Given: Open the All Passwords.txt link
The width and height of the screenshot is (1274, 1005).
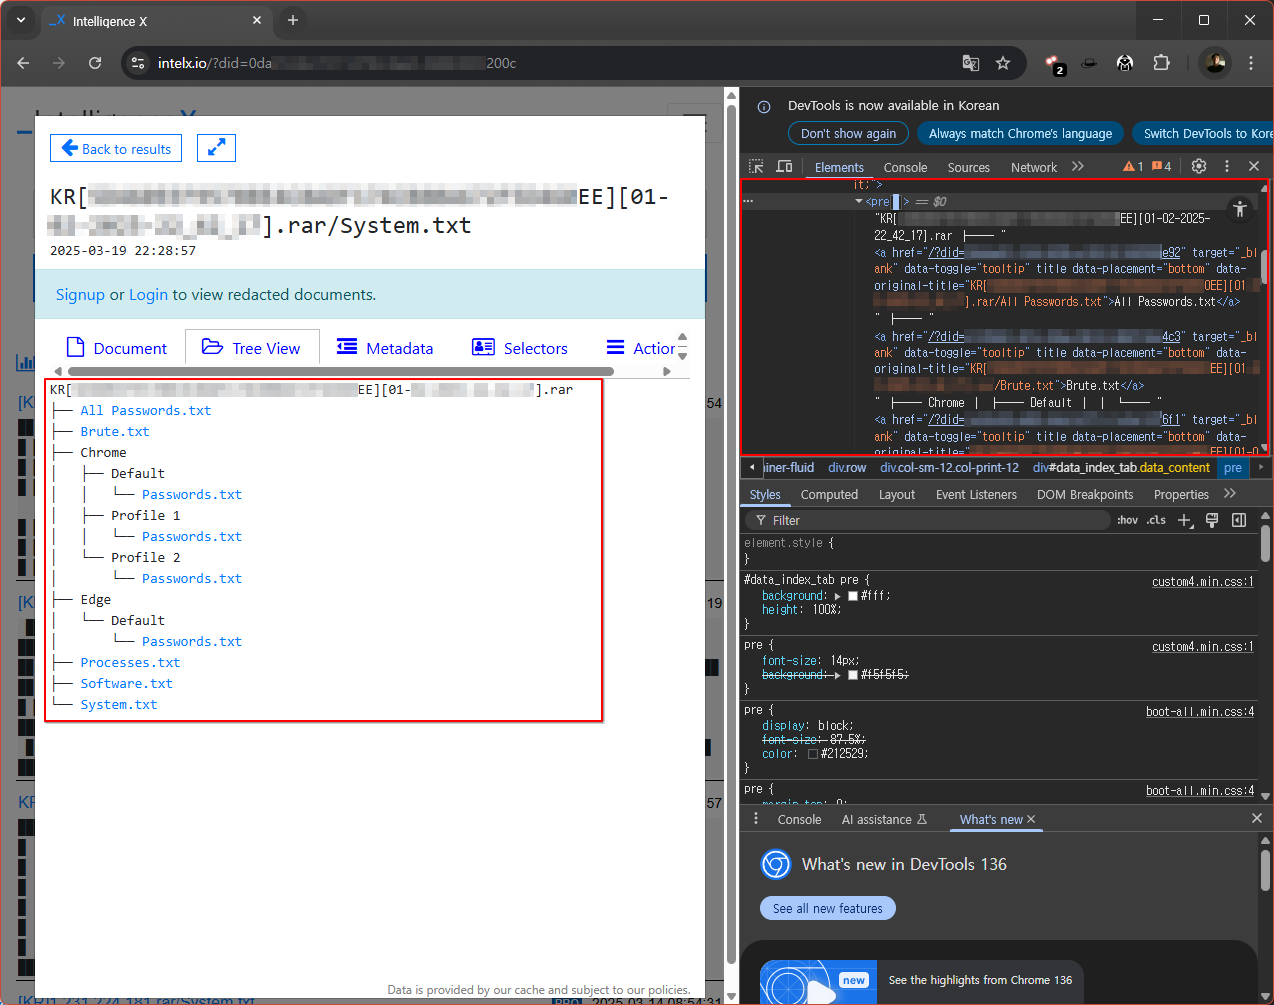Looking at the screenshot, I should pos(146,410).
